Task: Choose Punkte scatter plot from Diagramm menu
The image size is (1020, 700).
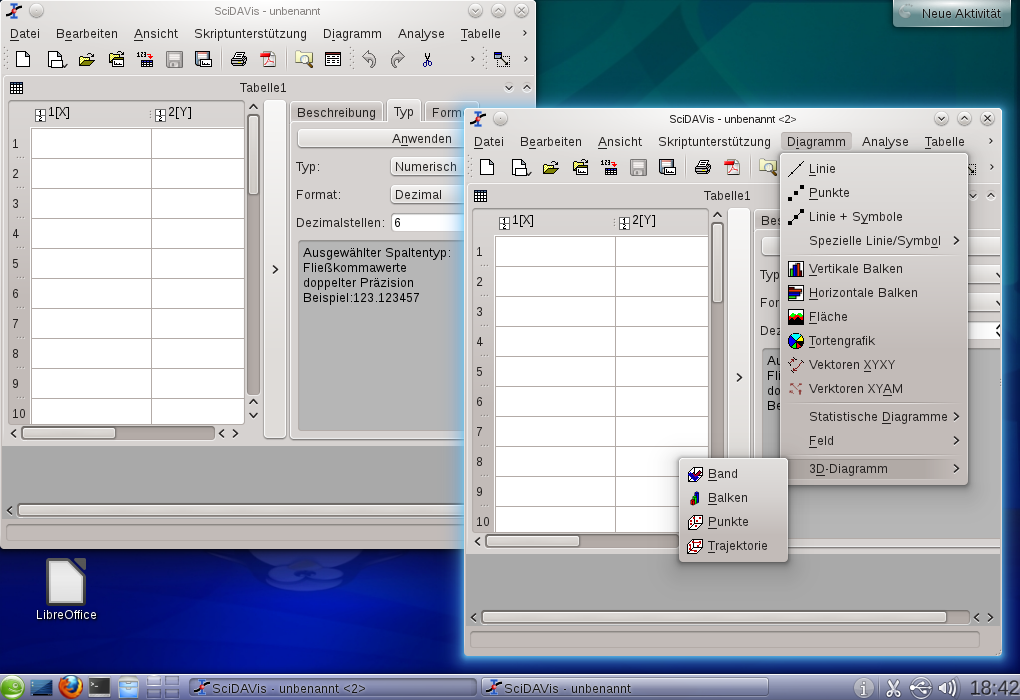Action: click(x=874, y=193)
